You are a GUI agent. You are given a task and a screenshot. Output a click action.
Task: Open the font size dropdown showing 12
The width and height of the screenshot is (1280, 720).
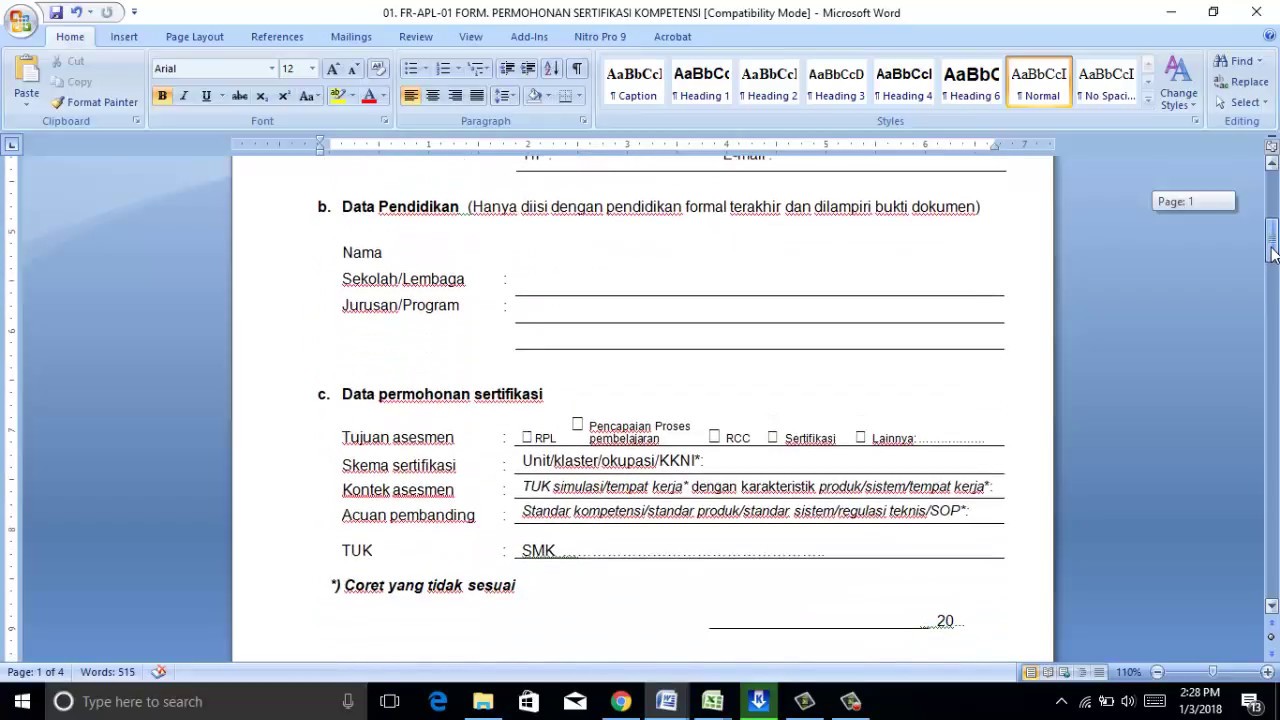(x=312, y=68)
